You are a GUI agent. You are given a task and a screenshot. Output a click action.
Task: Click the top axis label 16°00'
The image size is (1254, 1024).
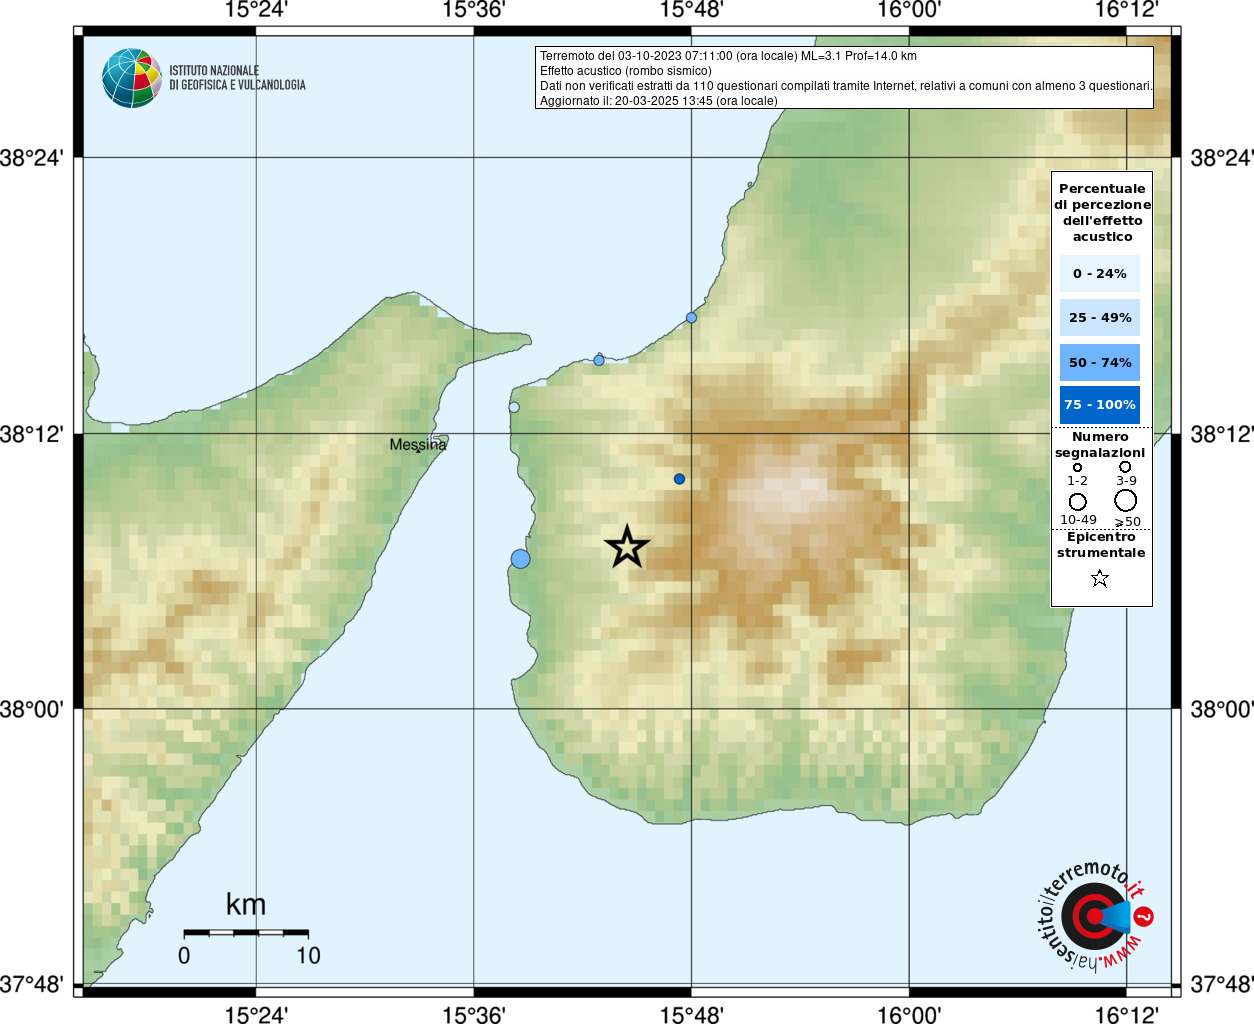point(909,10)
